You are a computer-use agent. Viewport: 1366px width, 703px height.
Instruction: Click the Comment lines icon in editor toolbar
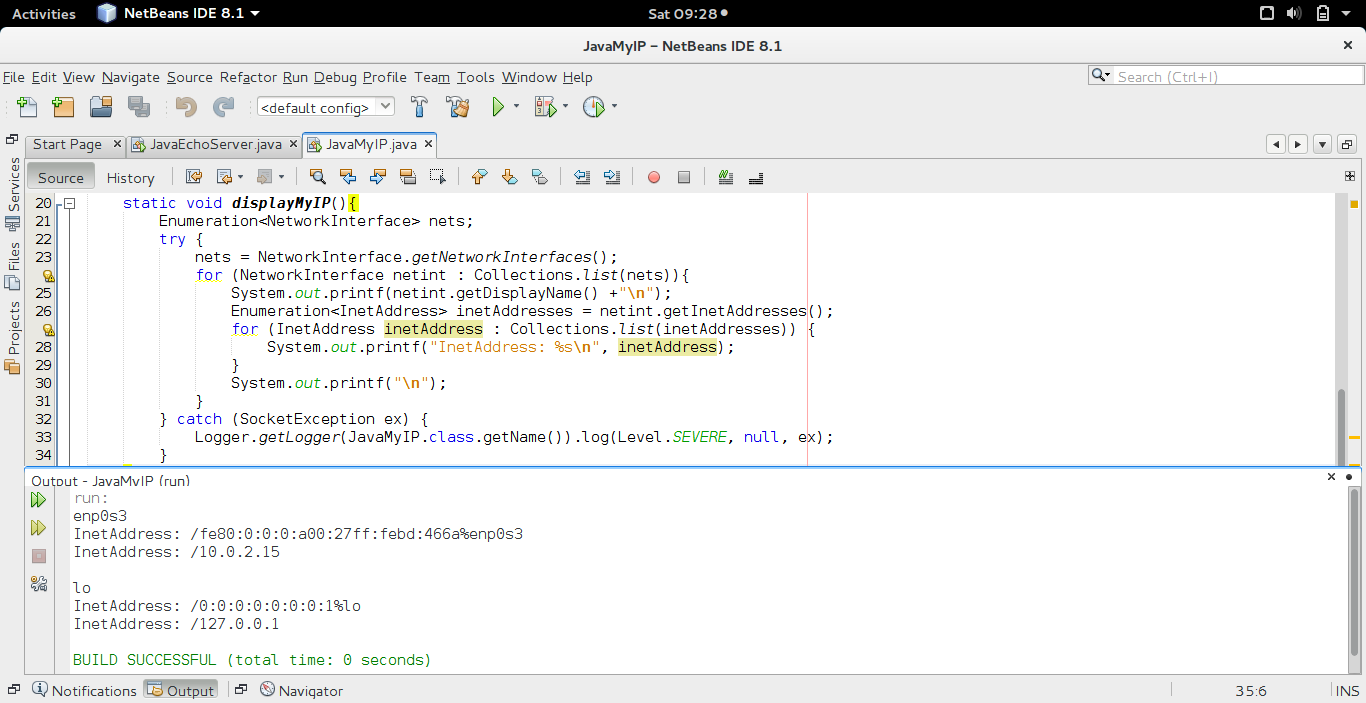point(725,177)
